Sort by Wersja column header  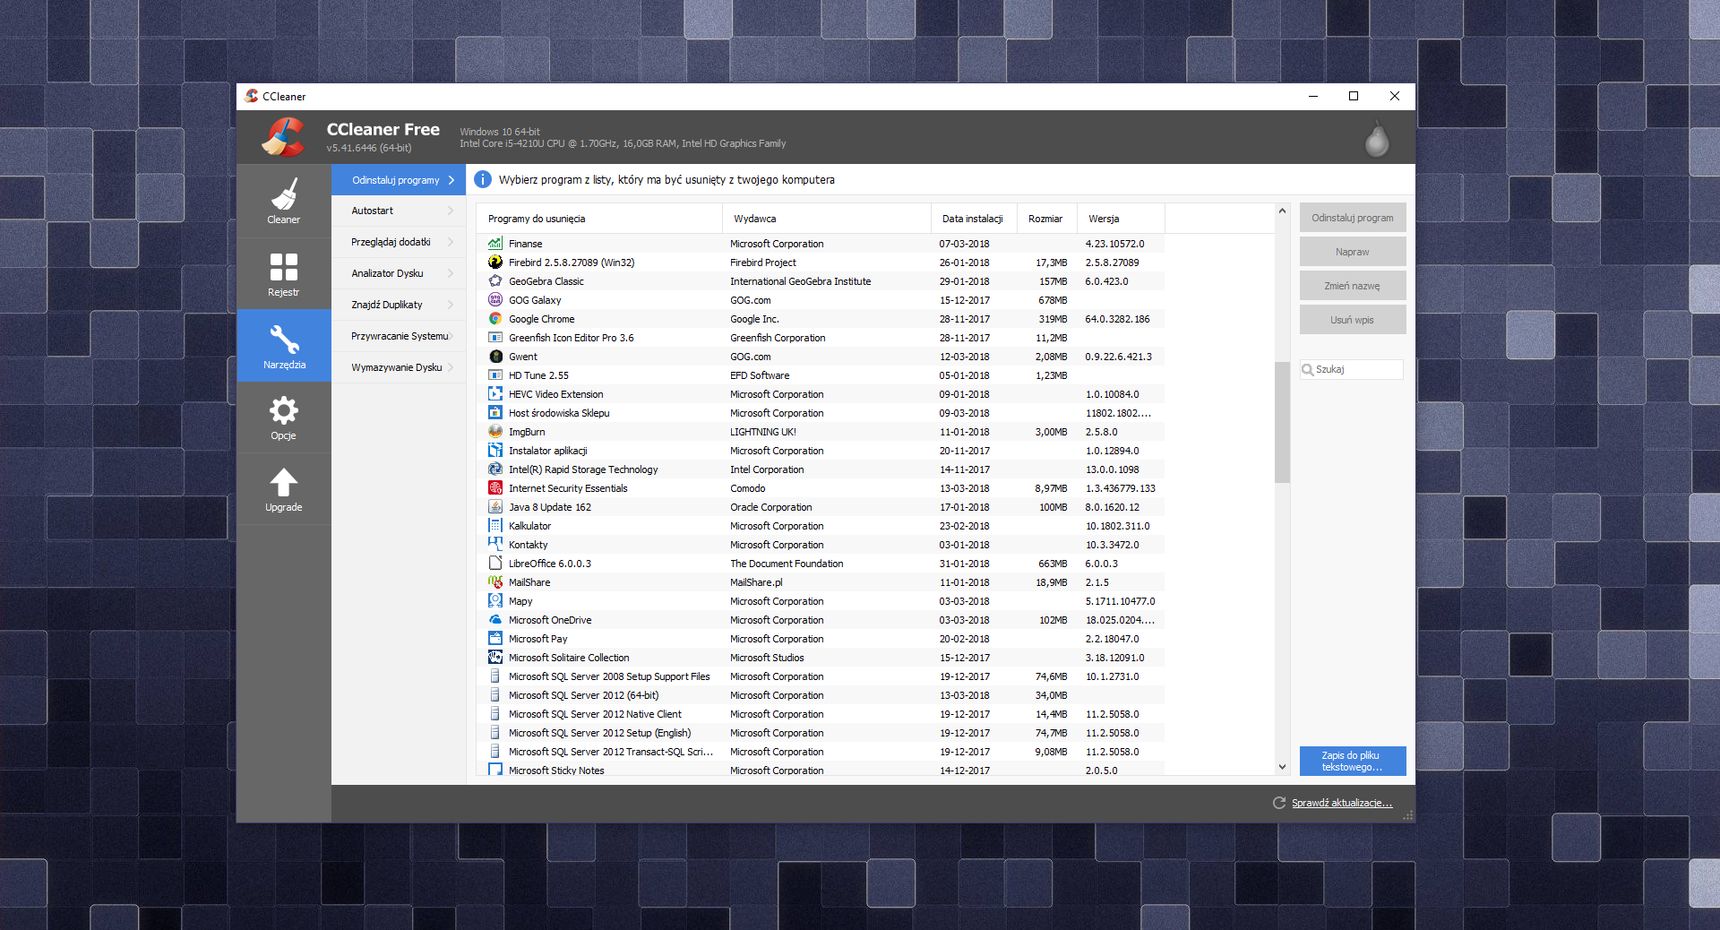(x=1120, y=218)
